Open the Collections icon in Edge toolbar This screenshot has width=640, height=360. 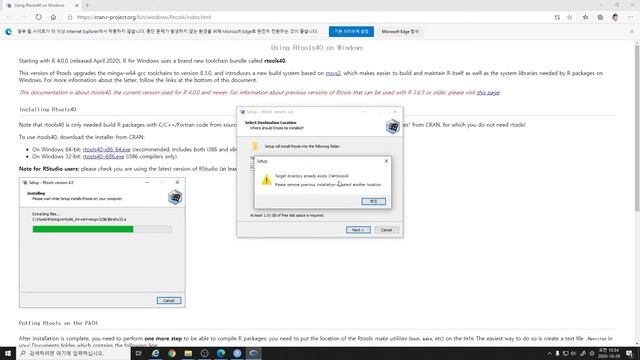pos(600,17)
